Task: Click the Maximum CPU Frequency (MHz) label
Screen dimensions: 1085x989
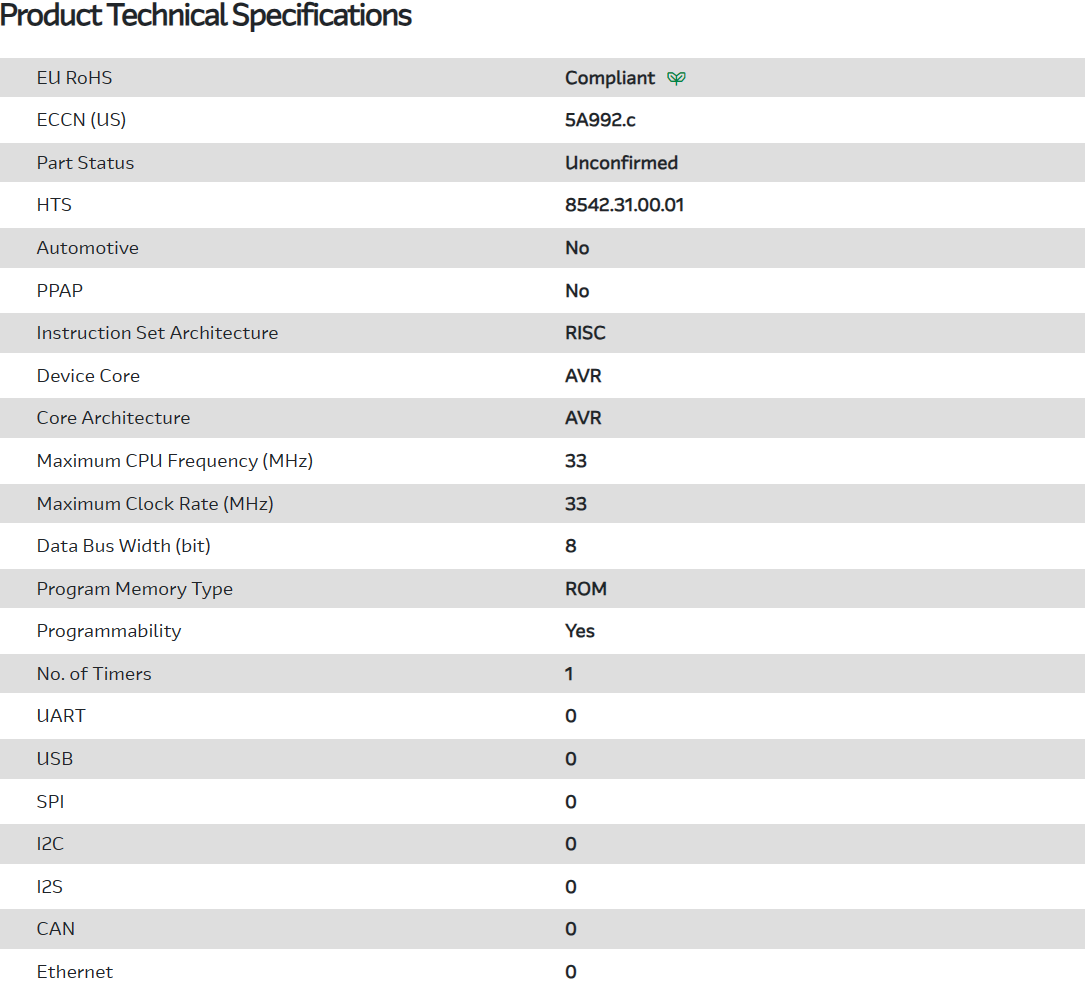Action: click(x=175, y=461)
